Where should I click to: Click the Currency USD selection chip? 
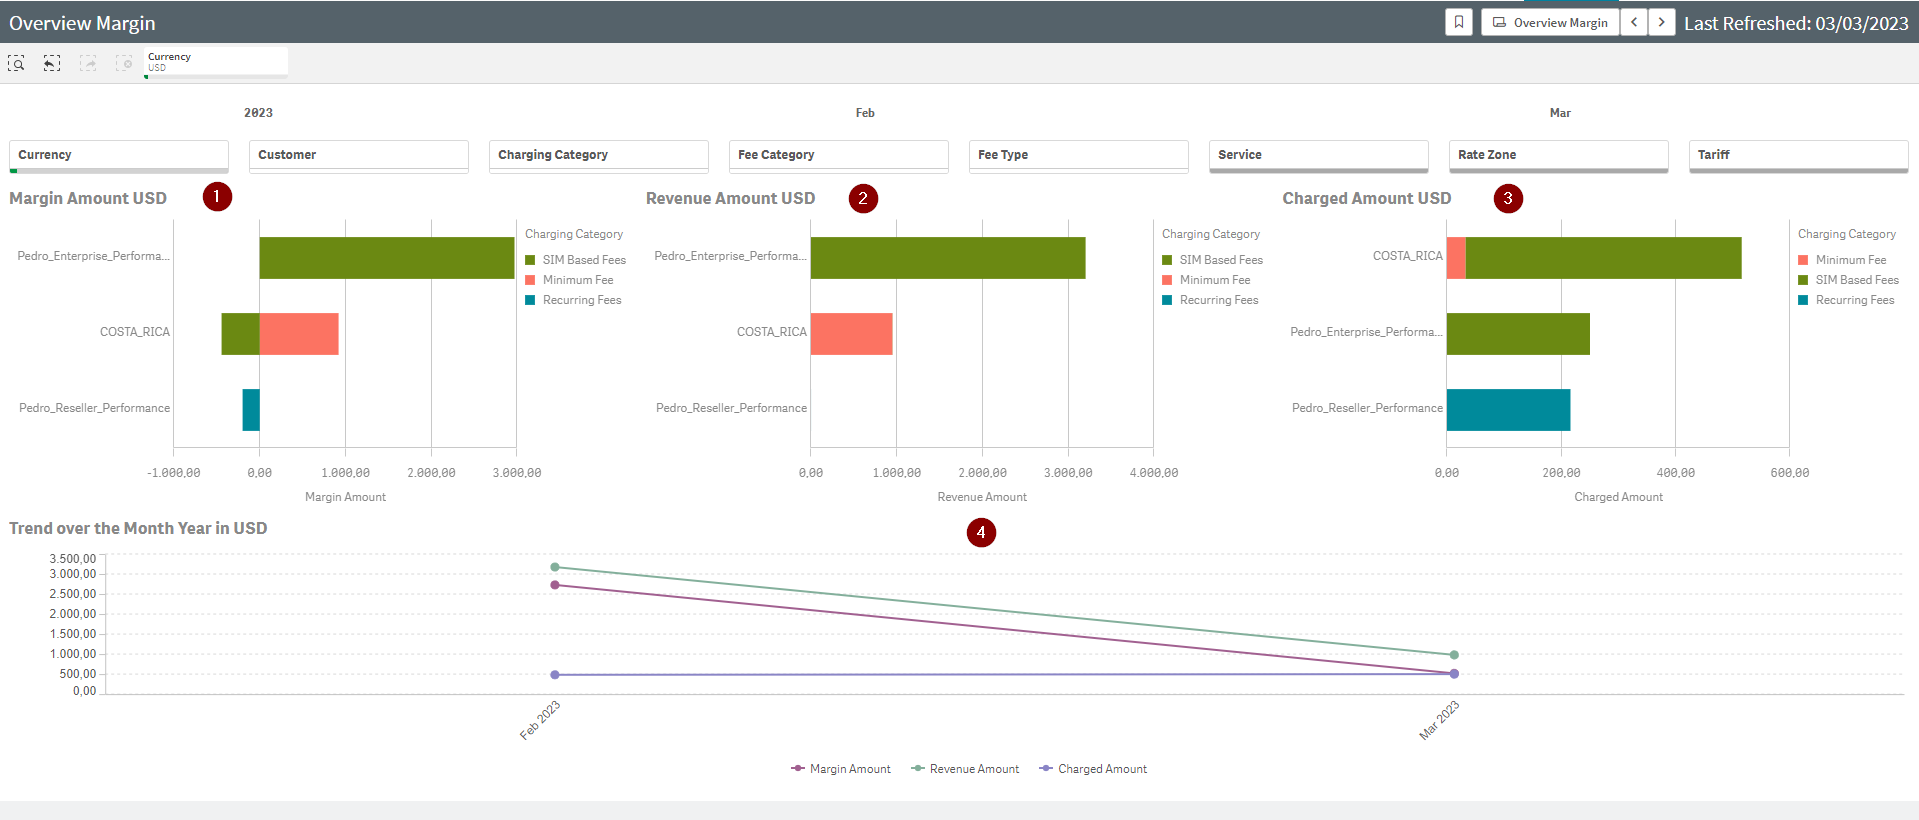coord(215,62)
